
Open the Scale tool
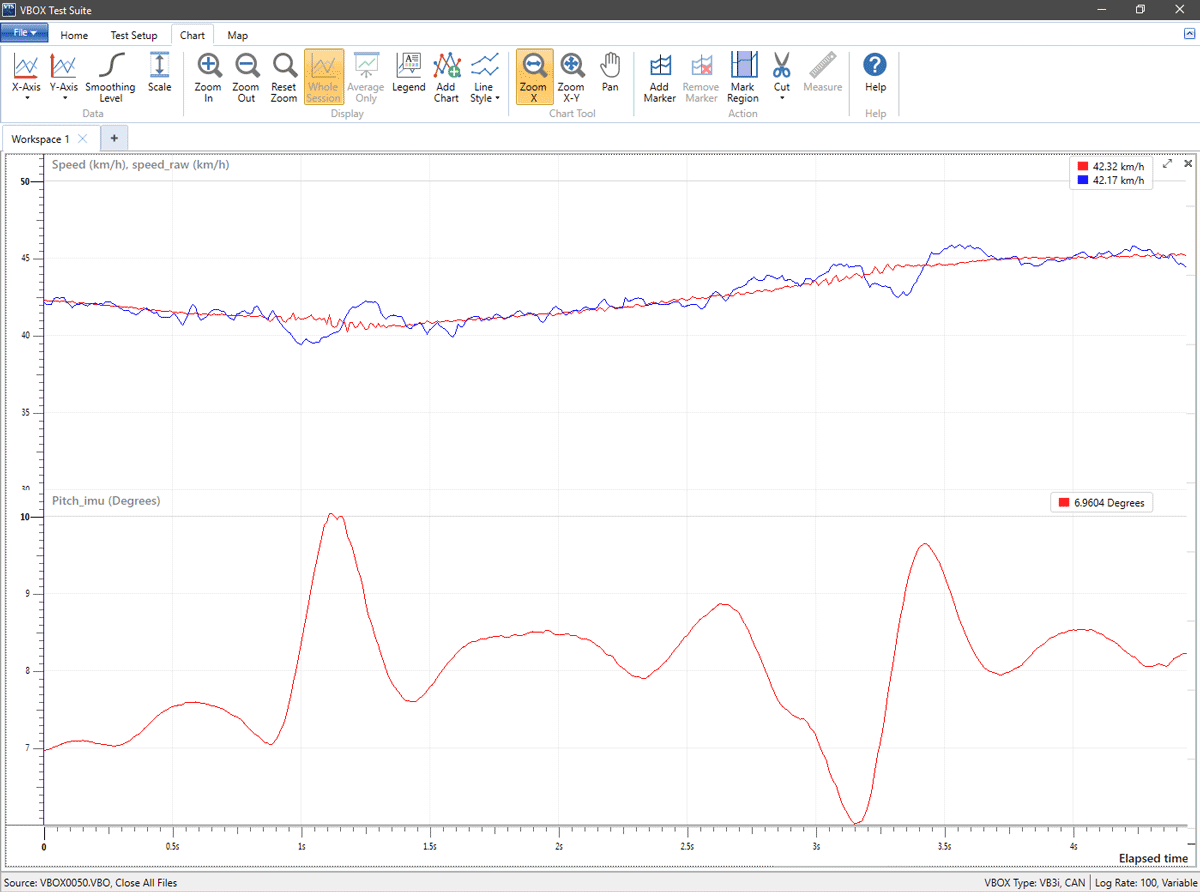point(160,68)
